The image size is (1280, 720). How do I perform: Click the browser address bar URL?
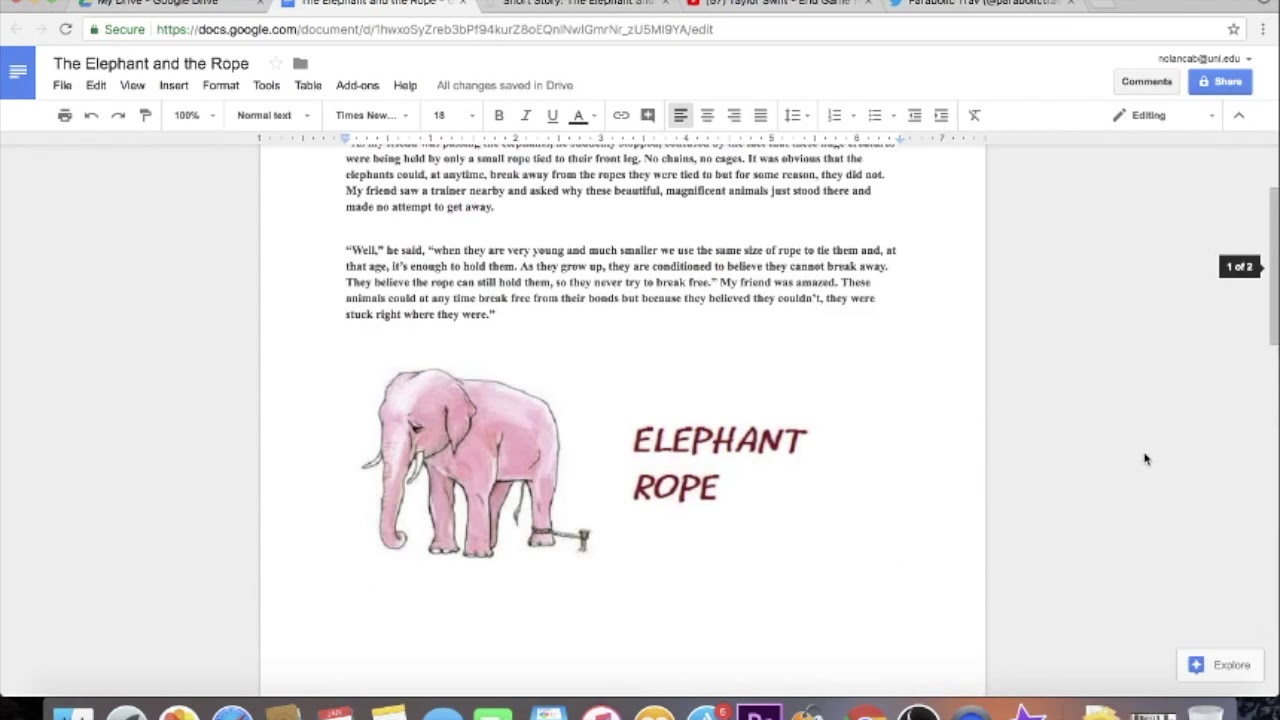tap(434, 29)
